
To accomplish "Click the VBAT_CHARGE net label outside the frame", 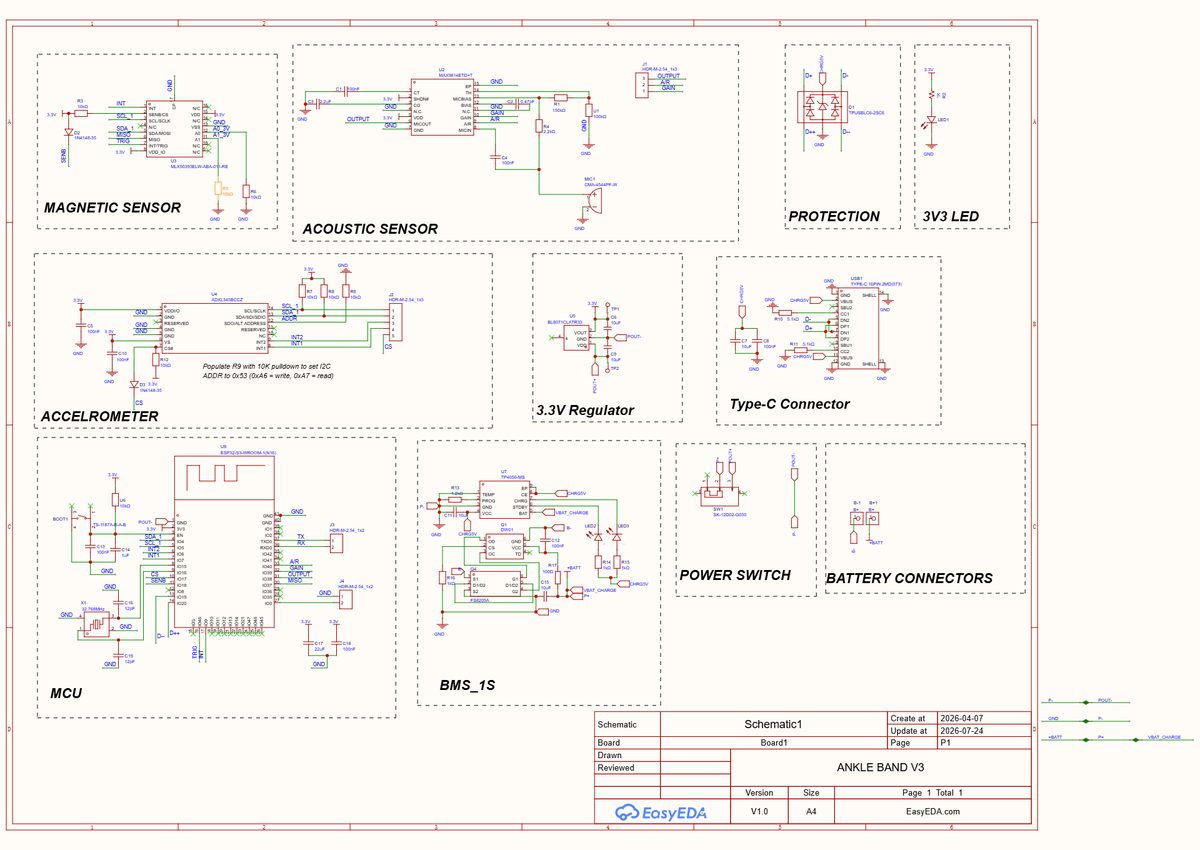I will pyautogui.click(x=1164, y=736).
